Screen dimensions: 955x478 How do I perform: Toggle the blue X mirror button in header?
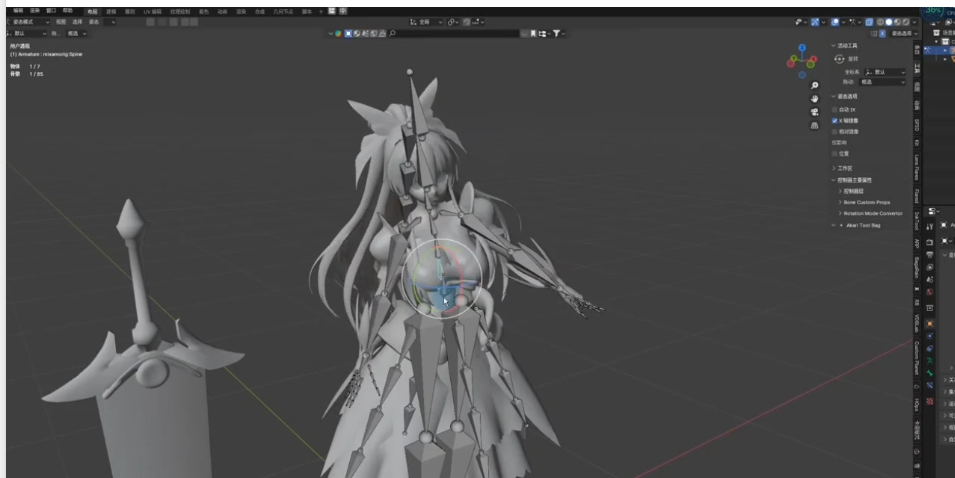pos(882,33)
